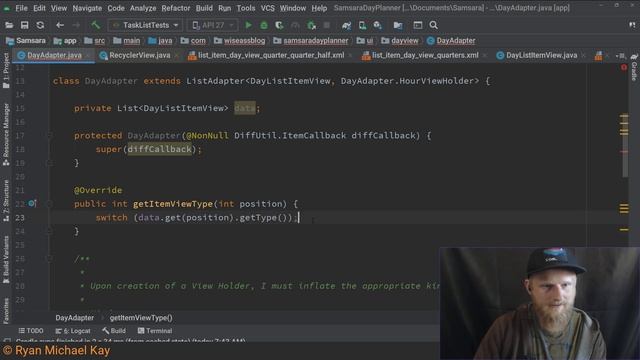The image size is (640, 360).
Task: Toggle the Project side panel
Action: (6, 70)
